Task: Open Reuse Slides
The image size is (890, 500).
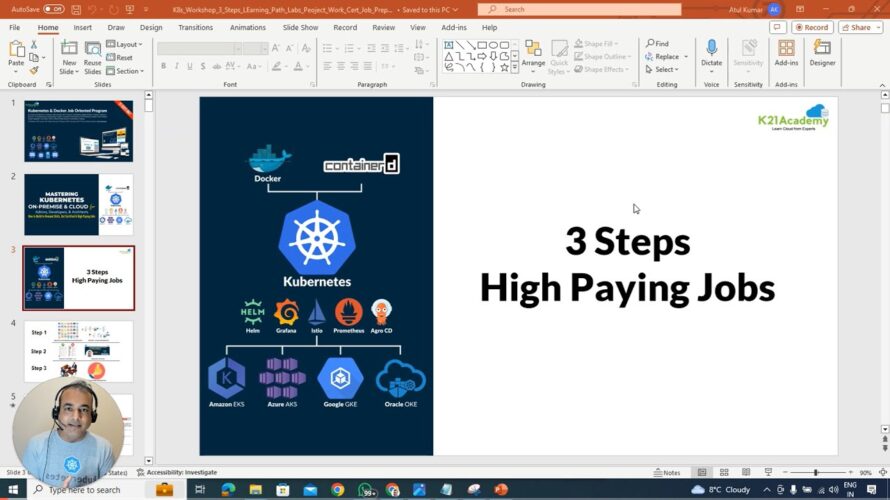Action: point(93,58)
